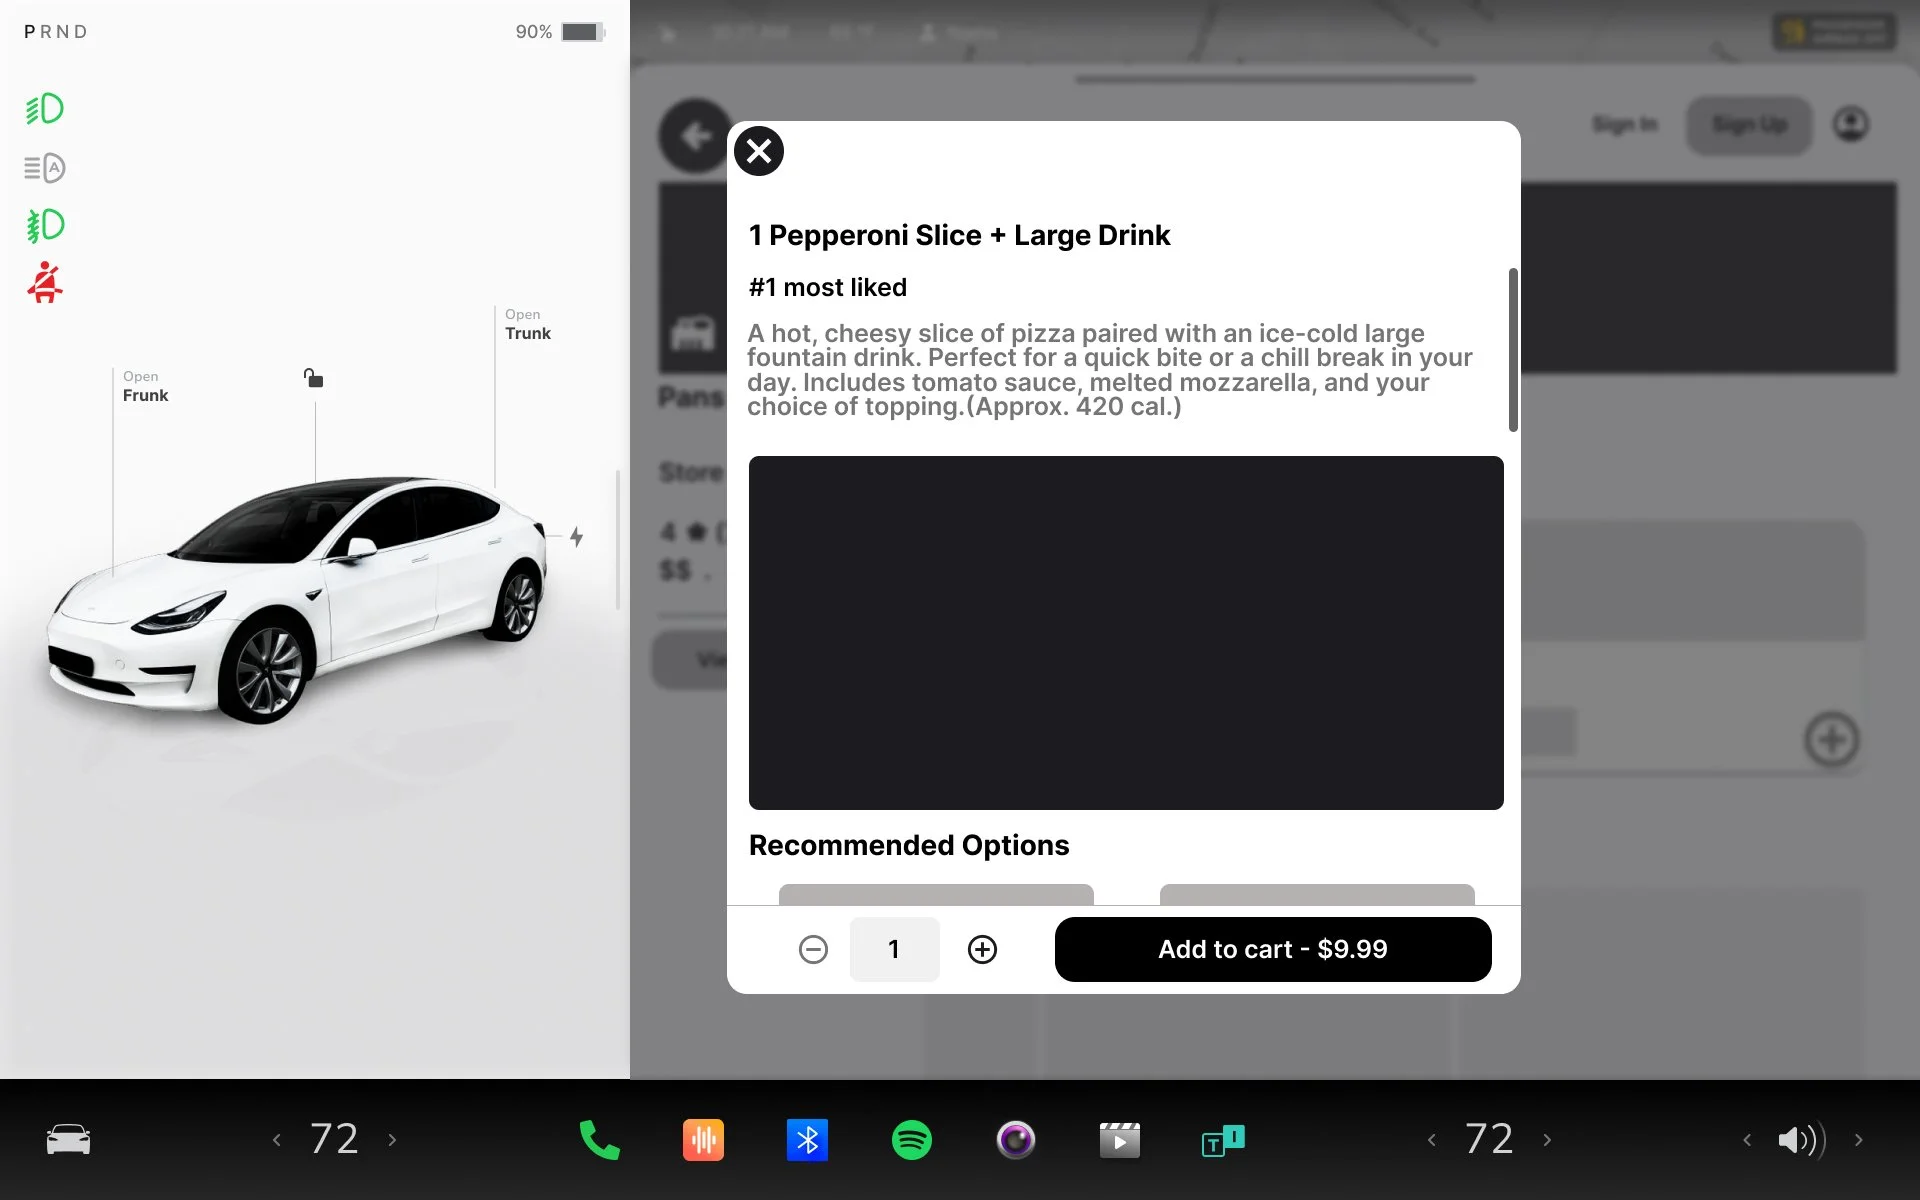1920x1200 pixels.
Task: Increase volume with right chevron
Action: 1858,1140
